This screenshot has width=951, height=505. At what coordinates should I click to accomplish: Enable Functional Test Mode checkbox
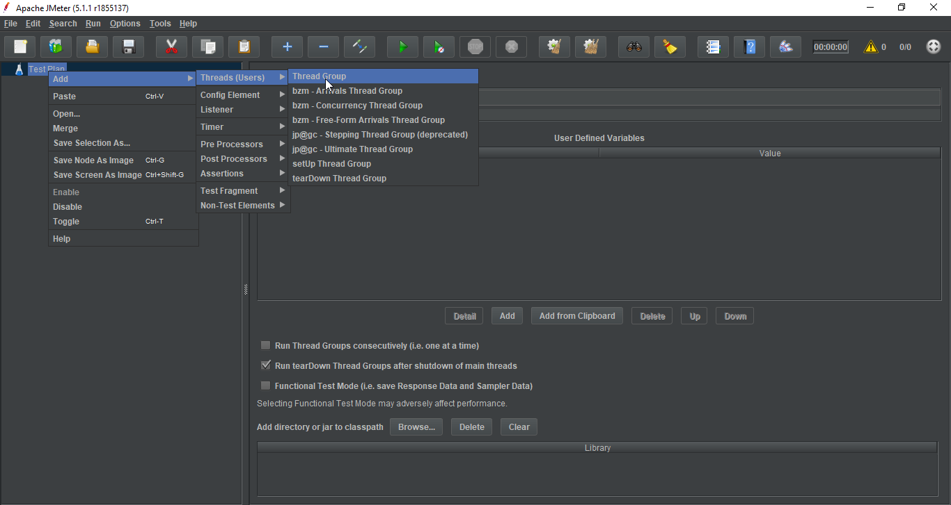tap(266, 386)
